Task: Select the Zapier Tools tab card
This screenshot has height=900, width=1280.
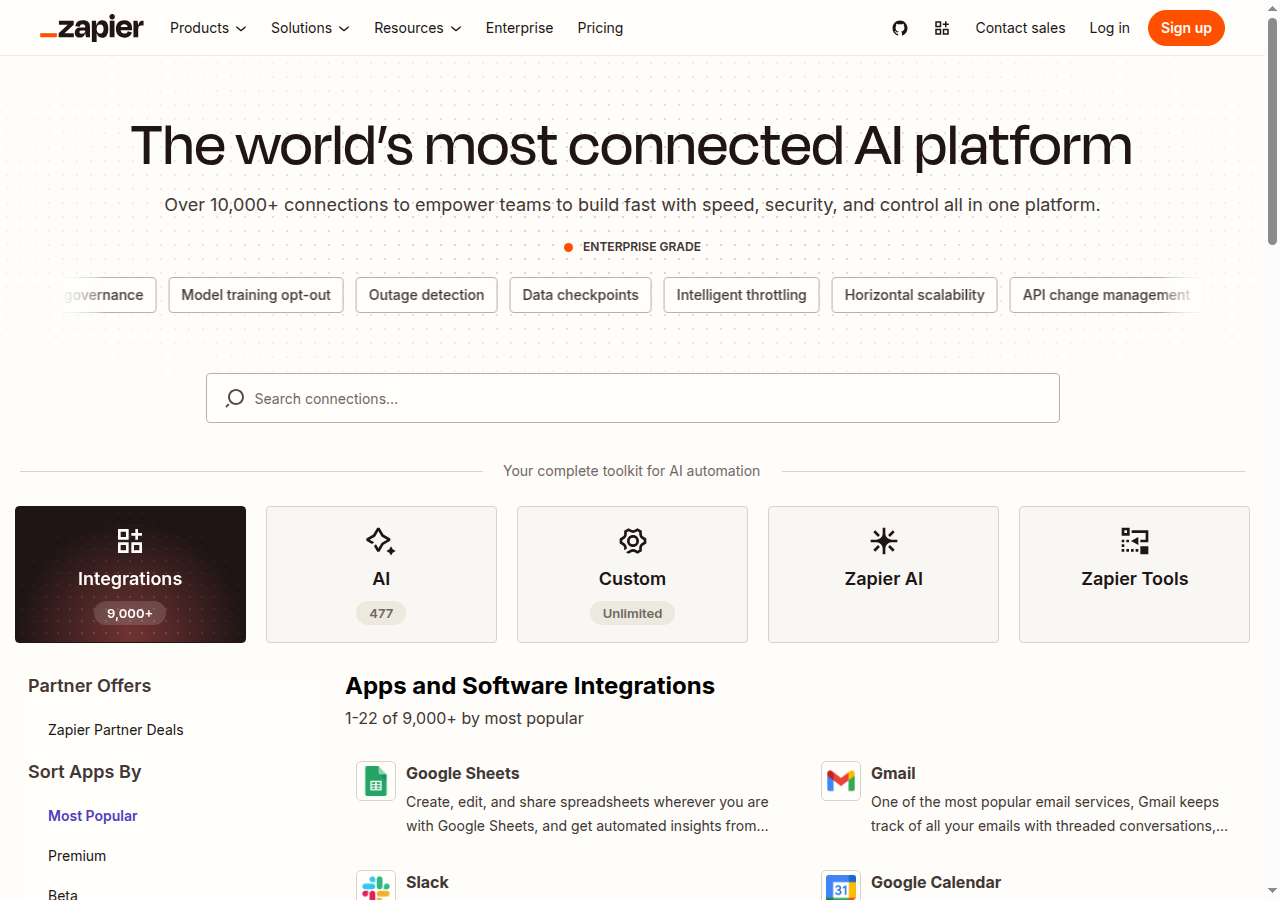Action: tap(1134, 574)
